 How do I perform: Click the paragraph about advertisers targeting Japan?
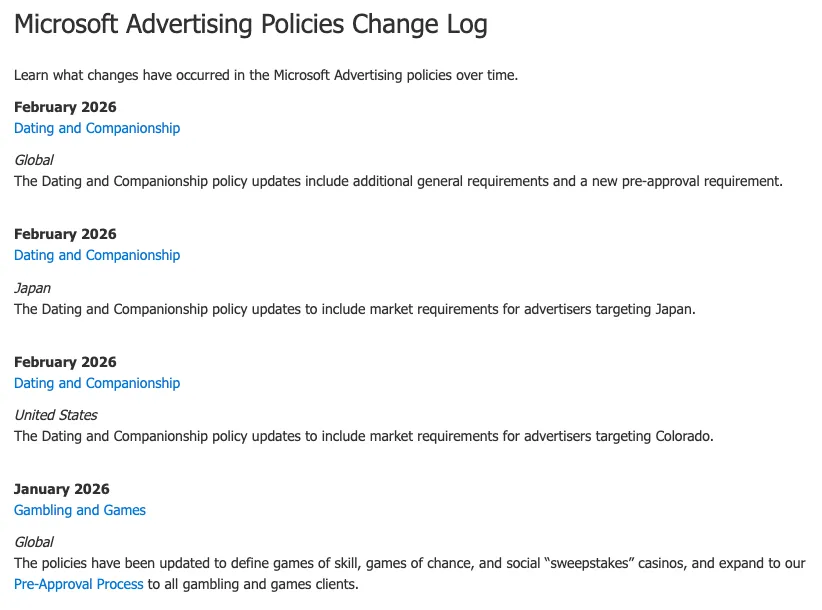point(355,309)
